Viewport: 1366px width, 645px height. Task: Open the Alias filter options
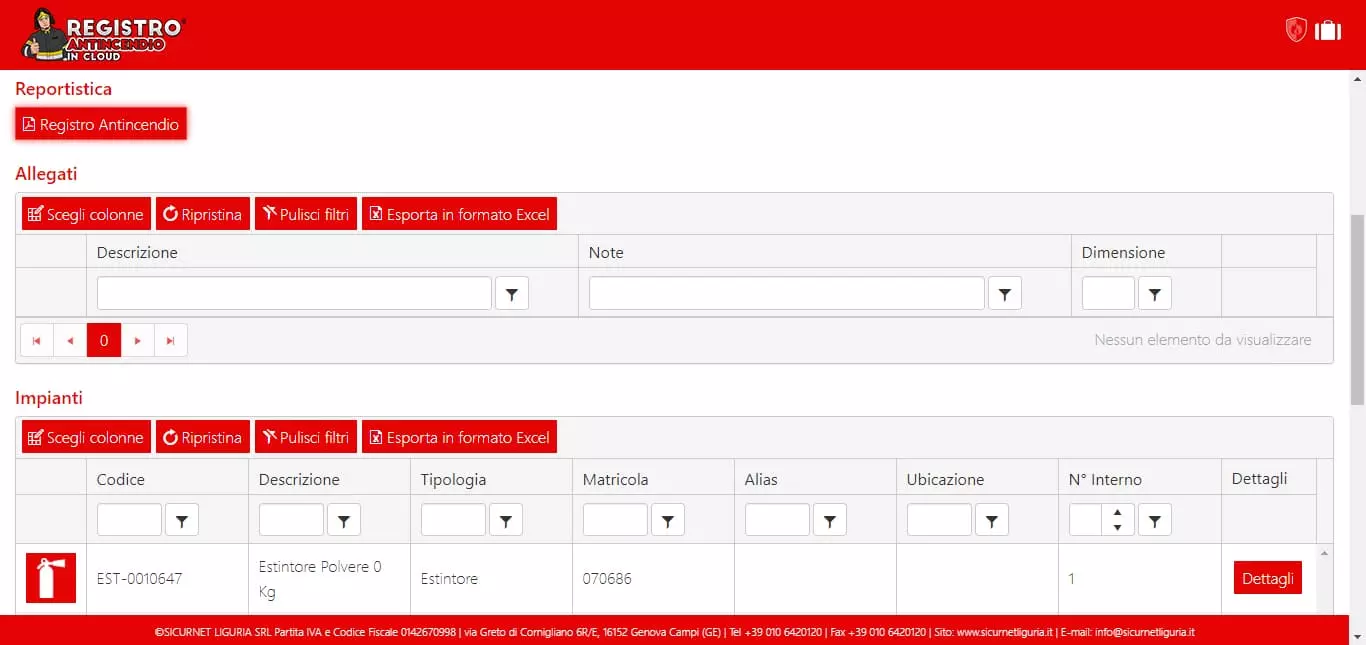click(830, 520)
